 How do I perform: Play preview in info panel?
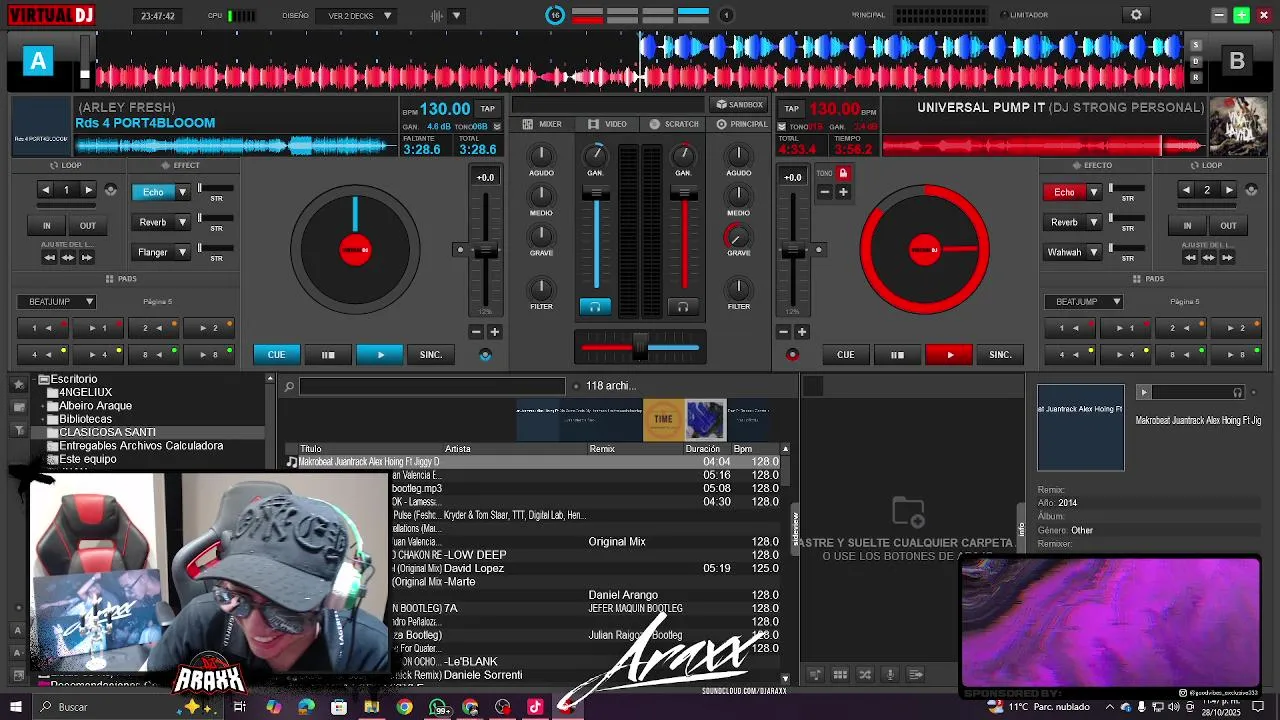coord(1144,392)
